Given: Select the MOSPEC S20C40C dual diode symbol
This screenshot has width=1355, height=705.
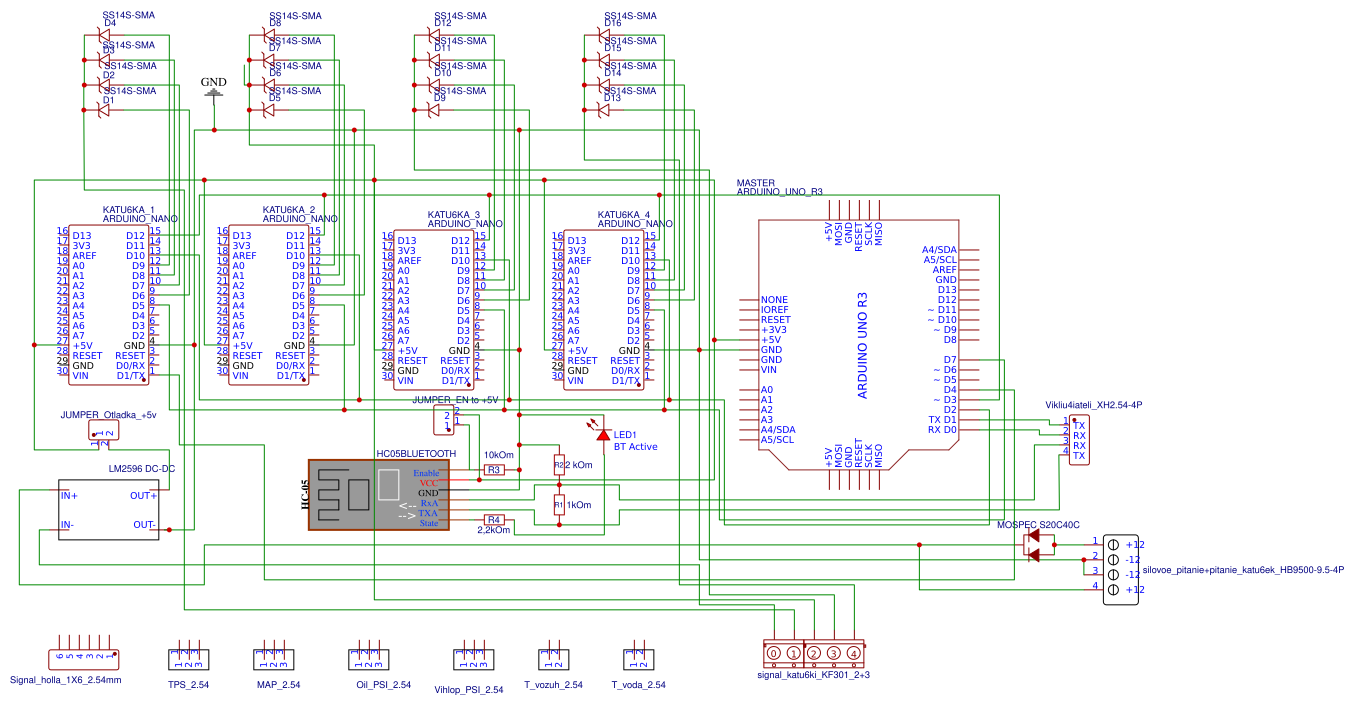Looking at the screenshot, I should tap(1040, 543).
